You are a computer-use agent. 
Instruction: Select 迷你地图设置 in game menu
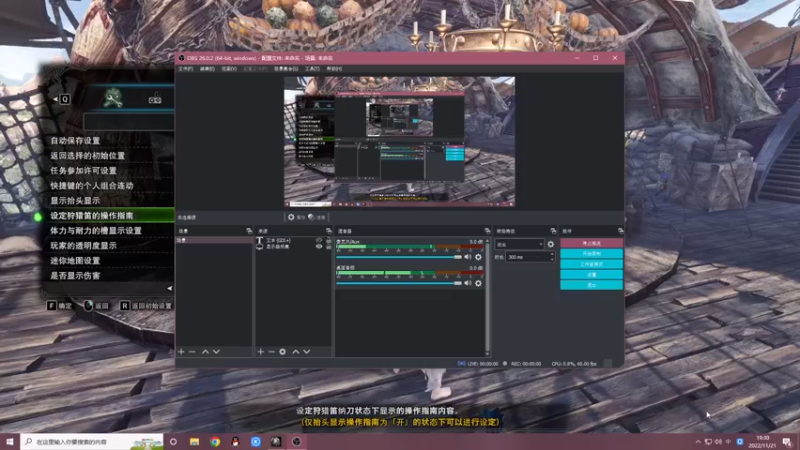pyautogui.click(x=75, y=260)
